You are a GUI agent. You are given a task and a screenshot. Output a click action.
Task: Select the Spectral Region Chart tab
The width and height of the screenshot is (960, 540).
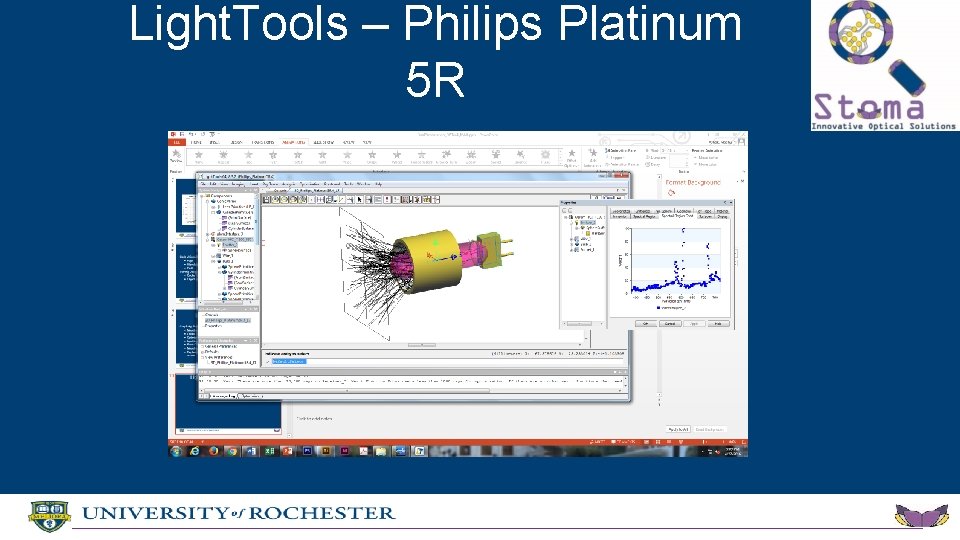(x=677, y=216)
